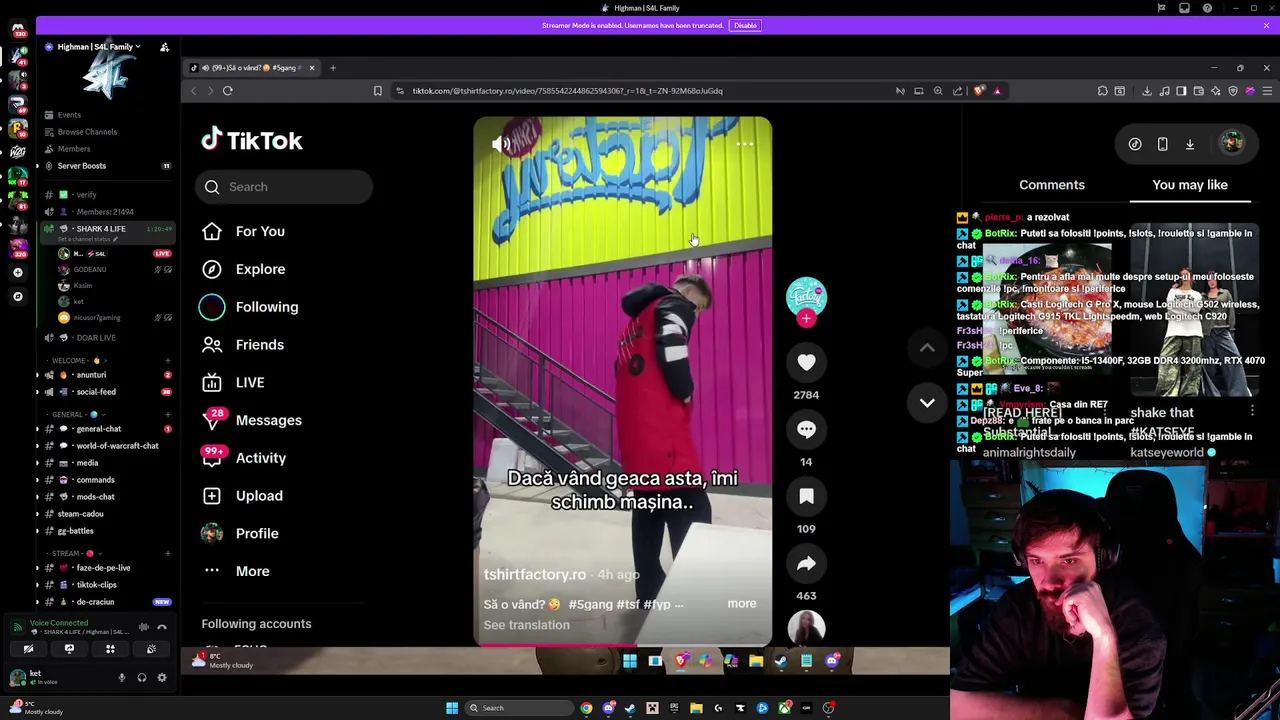Open Following feed
Image resolution: width=1280 pixels, height=720 pixels.
267,307
